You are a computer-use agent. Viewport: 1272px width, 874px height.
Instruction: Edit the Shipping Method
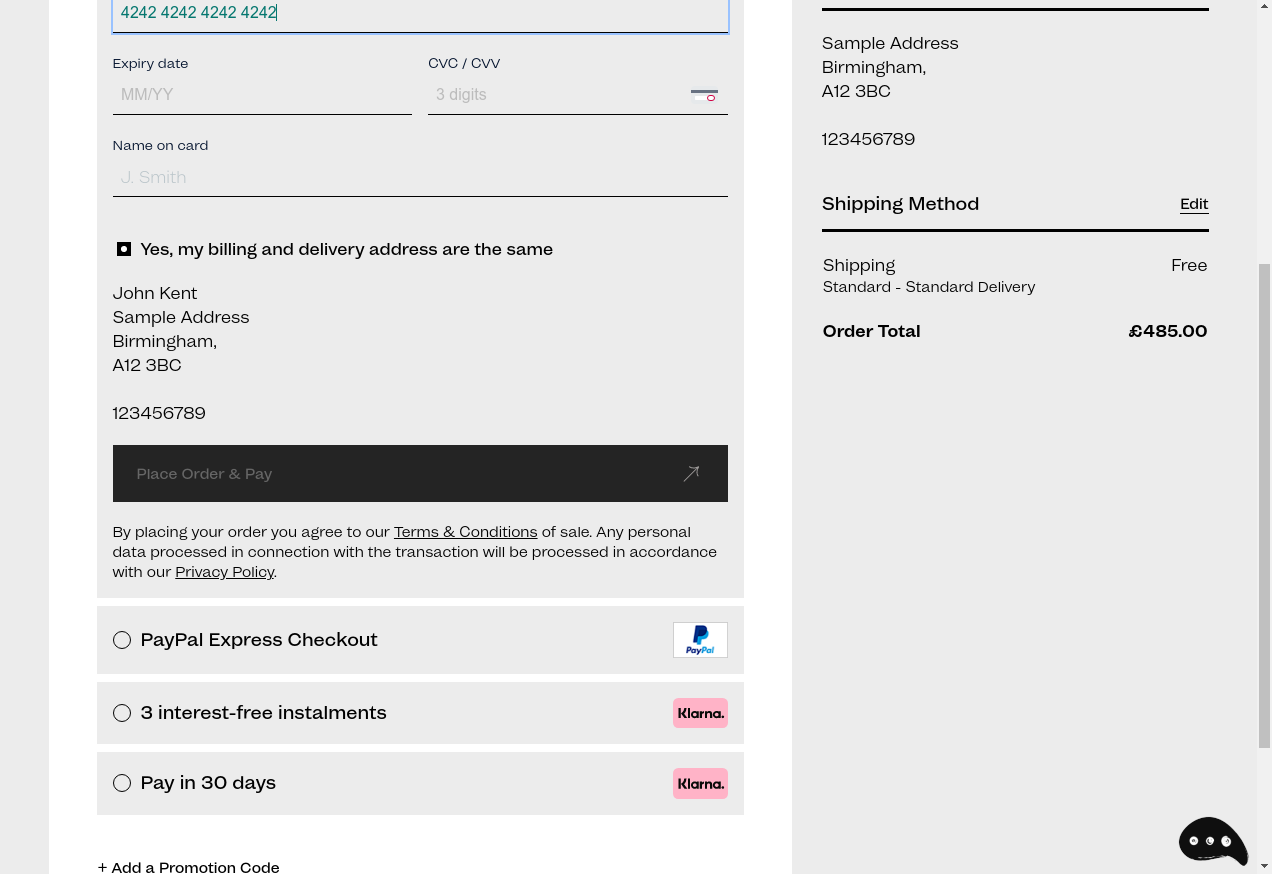point(1194,204)
